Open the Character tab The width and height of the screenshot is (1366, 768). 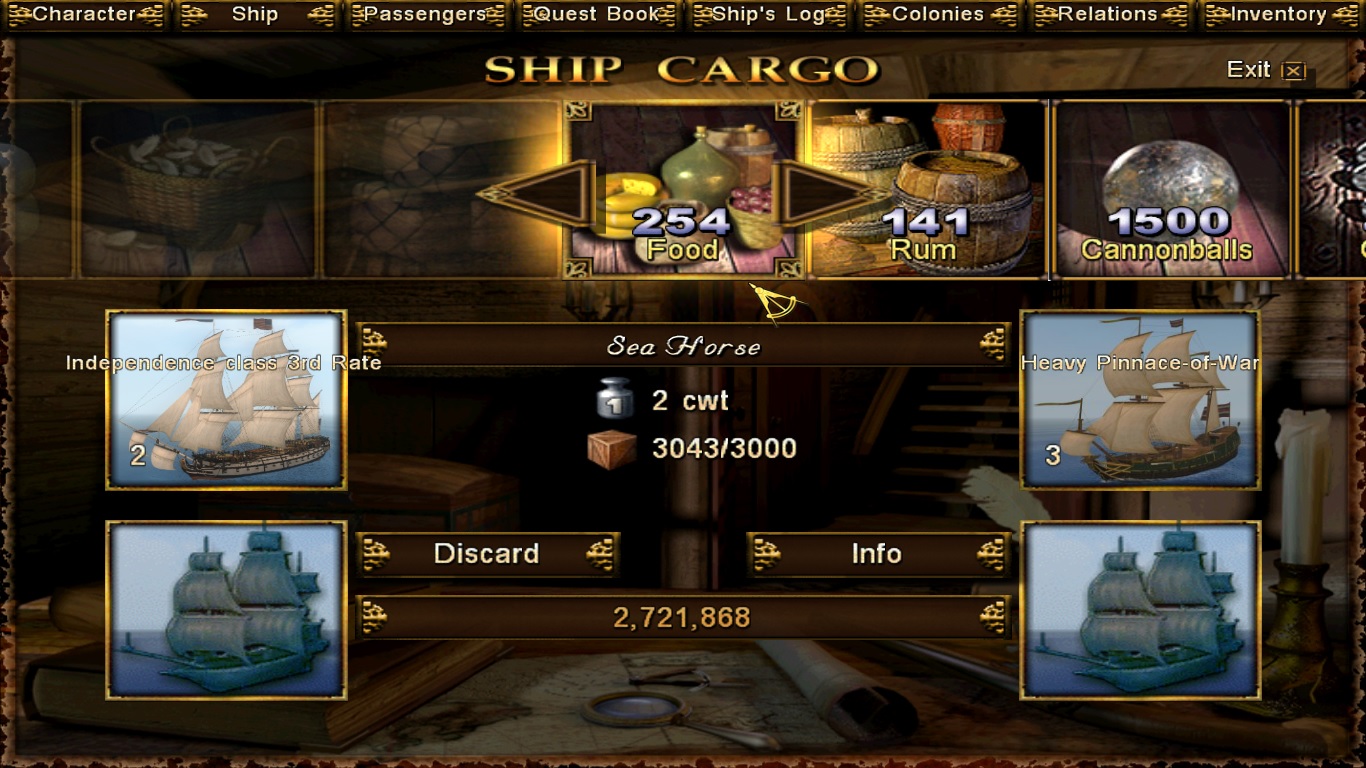pos(84,15)
